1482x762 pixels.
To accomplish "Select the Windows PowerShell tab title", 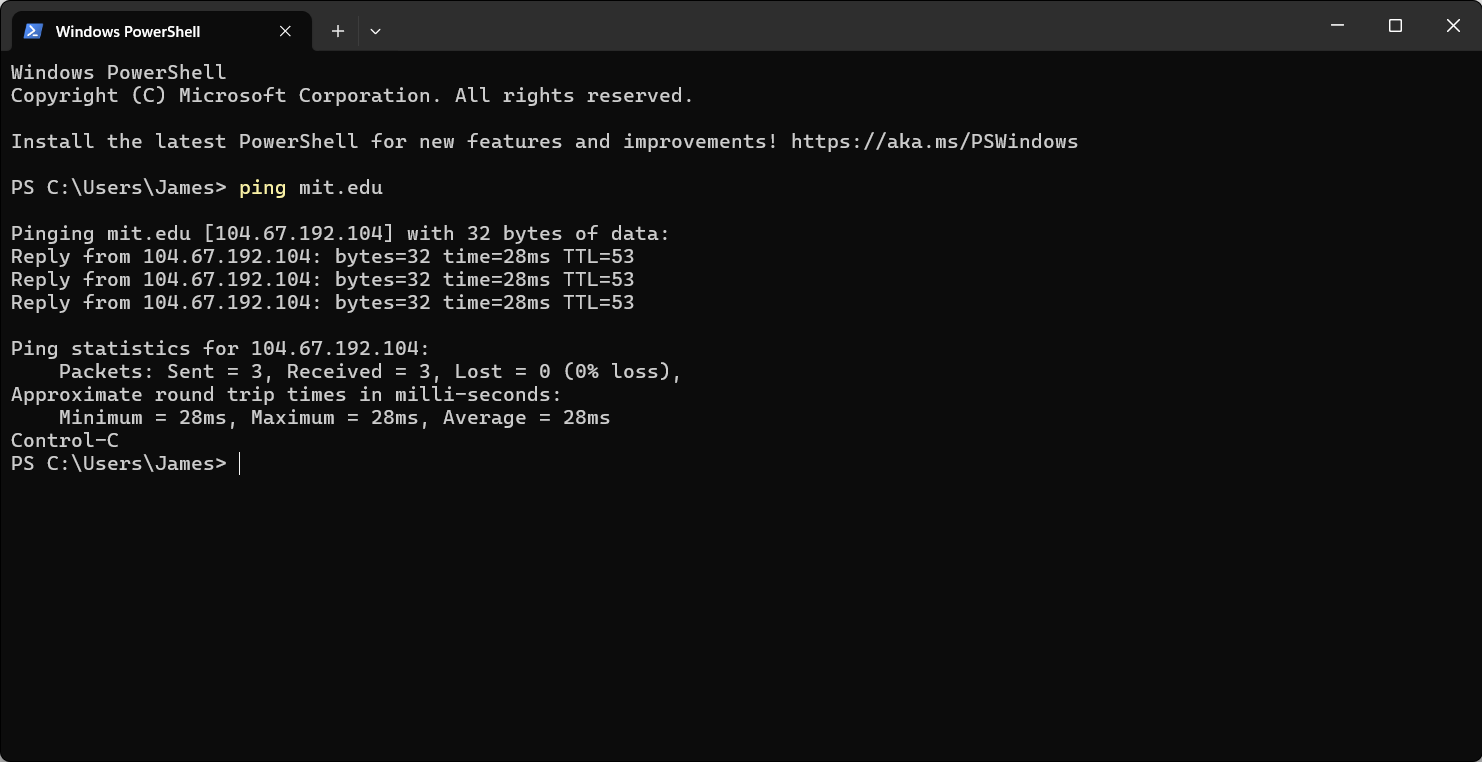I will [128, 32].
